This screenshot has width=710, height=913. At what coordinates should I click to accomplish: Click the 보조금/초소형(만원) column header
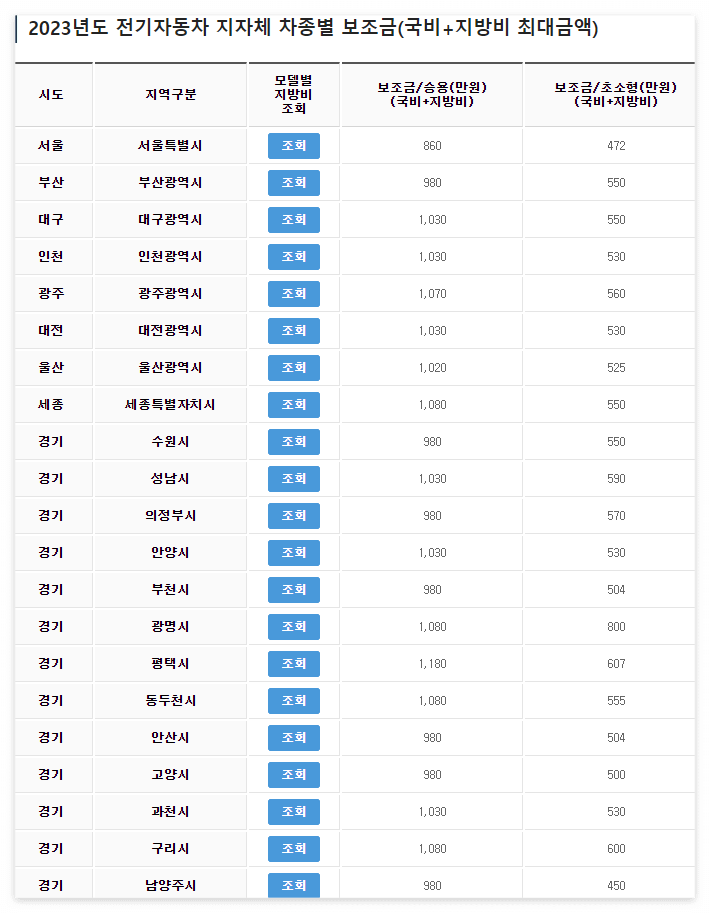pyautogui.click(x=607, y=94)
